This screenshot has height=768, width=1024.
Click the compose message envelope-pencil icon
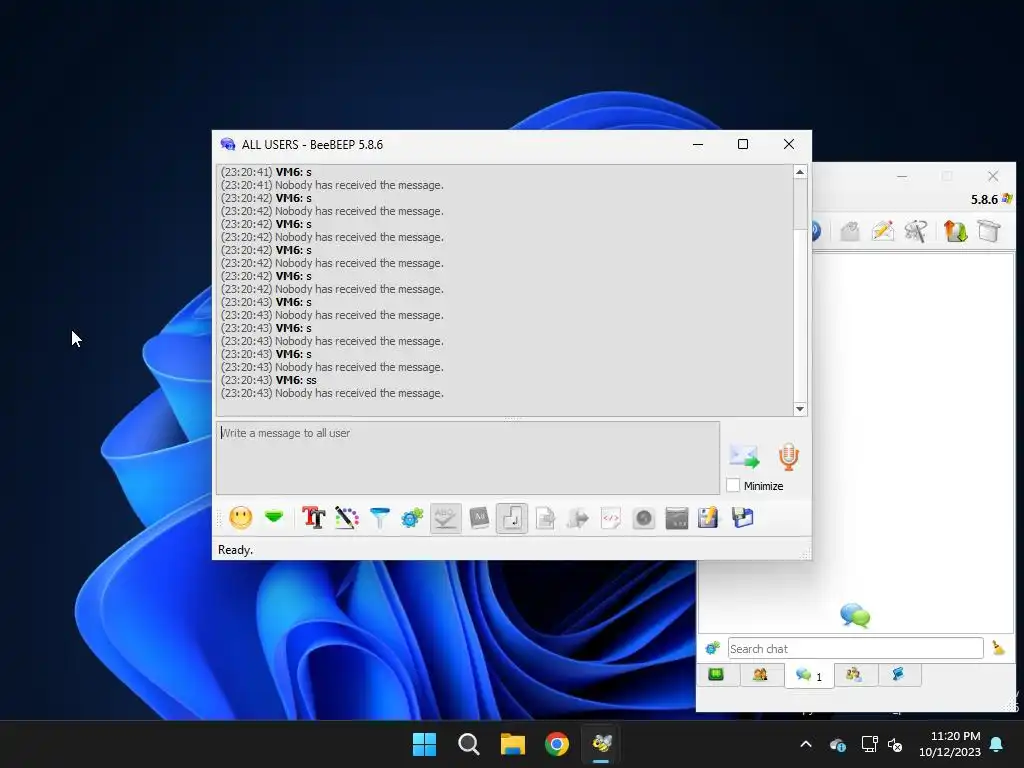[883, 231]
